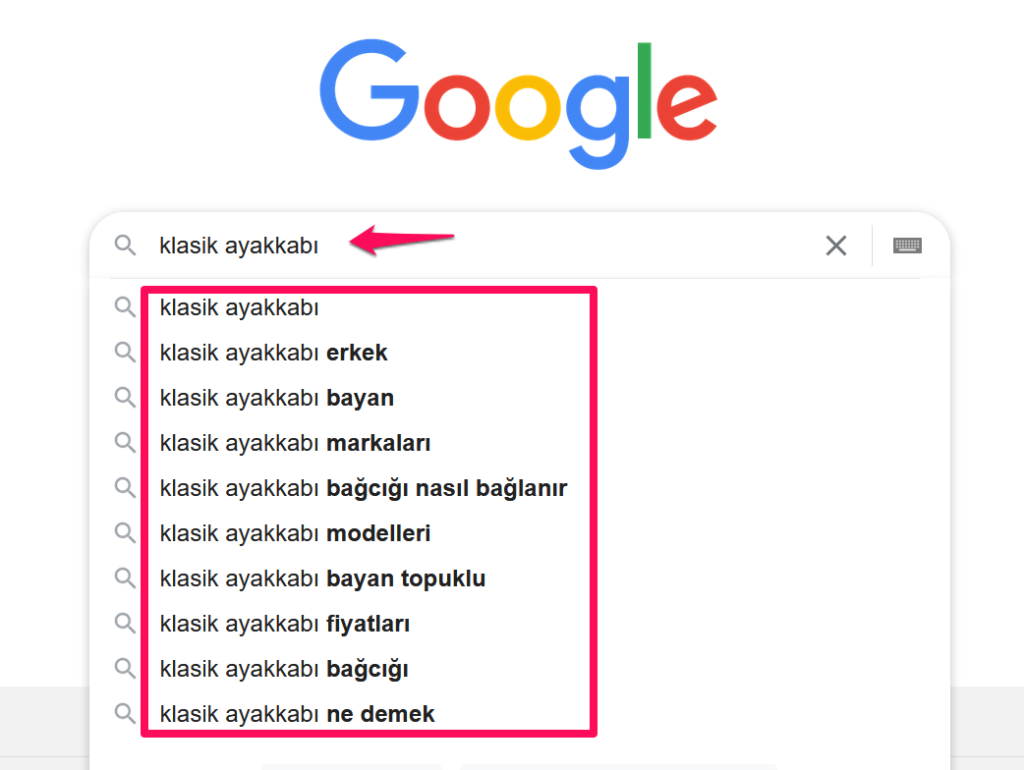Select suggestion 'klasik ayakkabı erkek'
The image size is (1024, 770).
pos(273,353)
